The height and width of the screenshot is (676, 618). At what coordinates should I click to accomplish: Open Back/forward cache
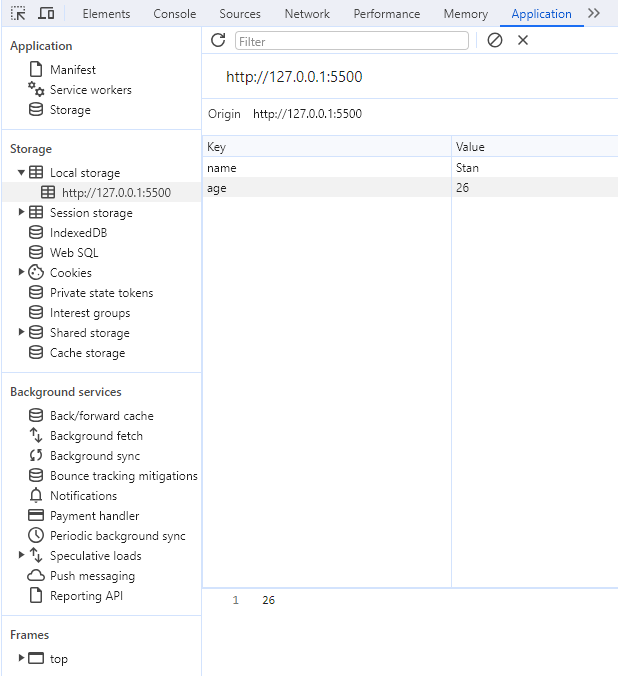pos(102,416)
